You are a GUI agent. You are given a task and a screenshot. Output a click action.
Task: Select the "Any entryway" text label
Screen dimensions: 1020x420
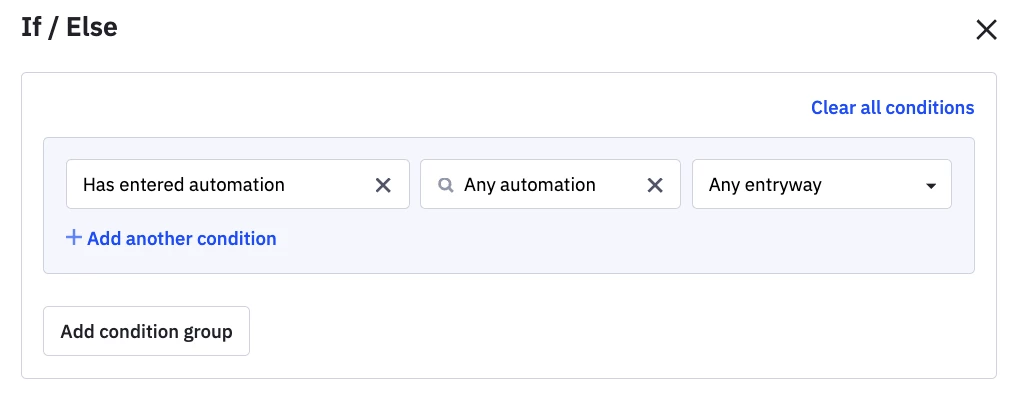click(765, 185)
